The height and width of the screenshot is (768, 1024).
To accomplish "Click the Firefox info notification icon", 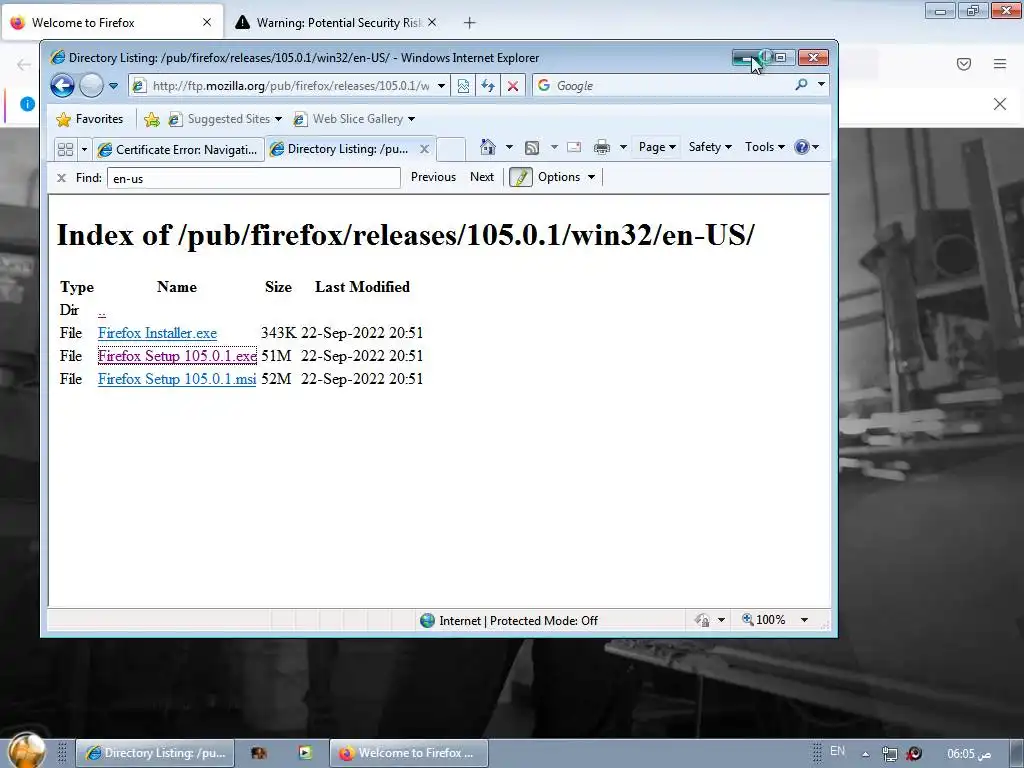I will click(27, 104).
